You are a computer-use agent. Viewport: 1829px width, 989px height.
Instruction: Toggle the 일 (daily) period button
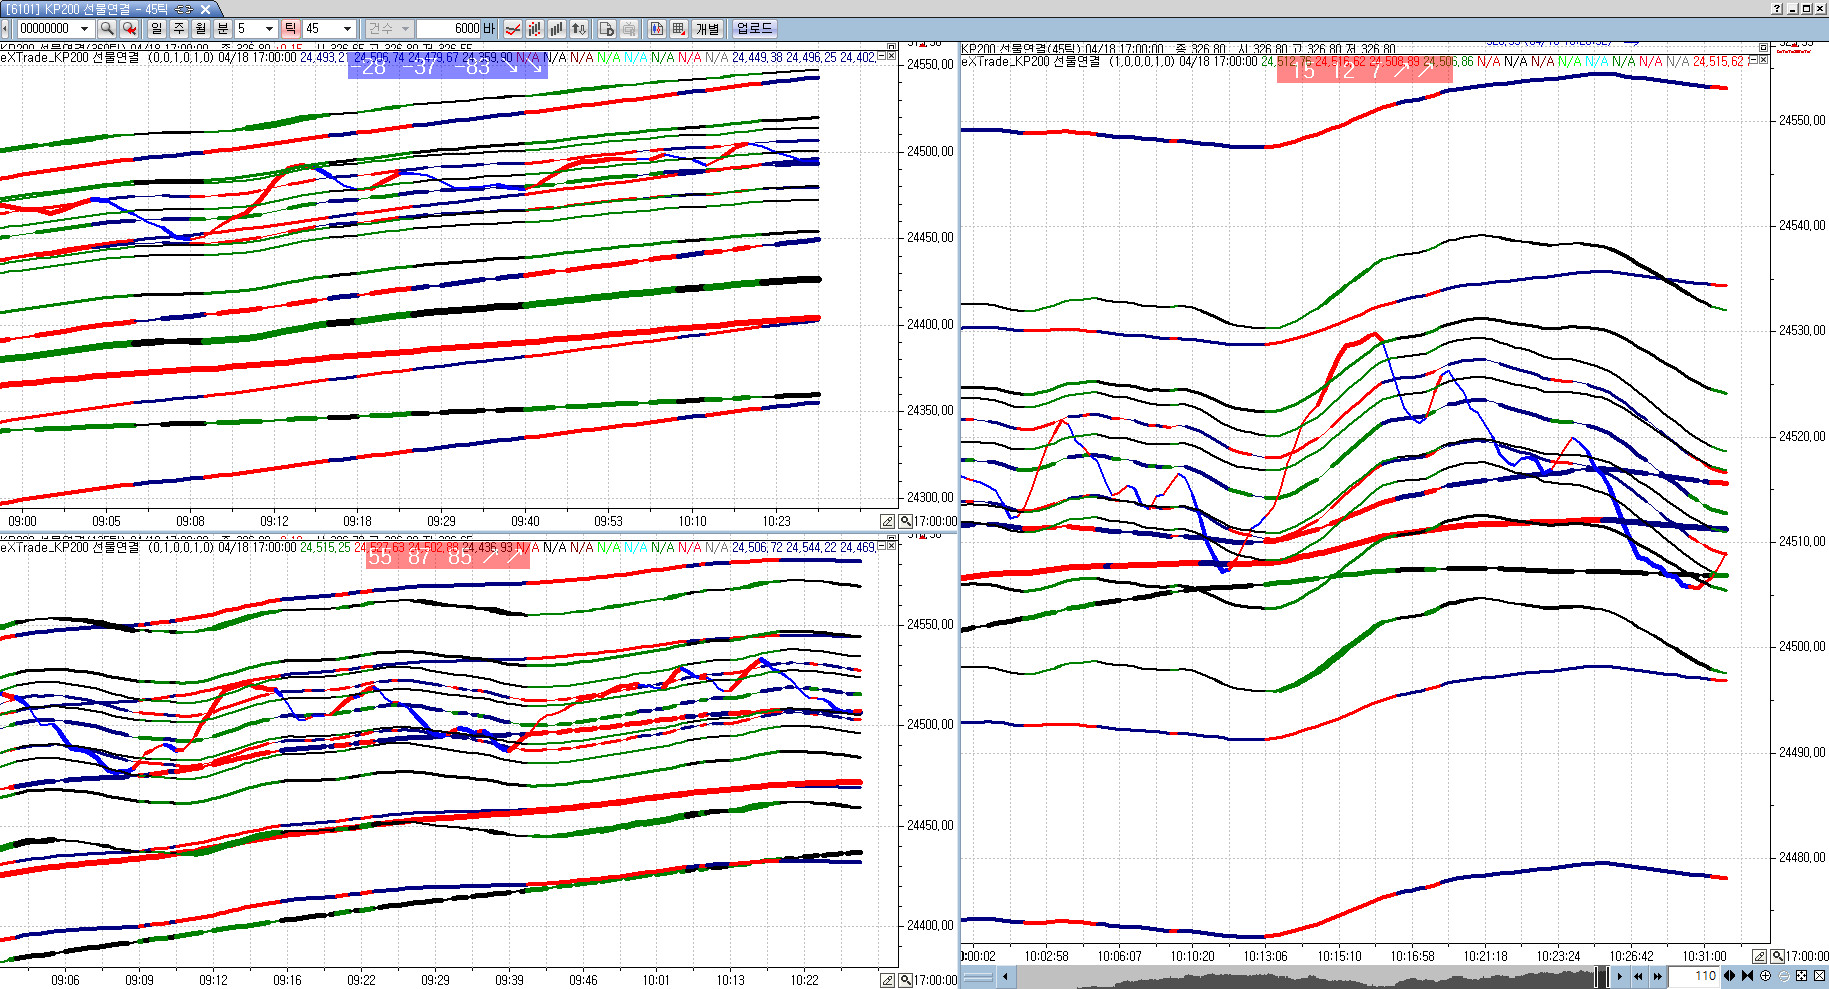click(x=157, y=29)
